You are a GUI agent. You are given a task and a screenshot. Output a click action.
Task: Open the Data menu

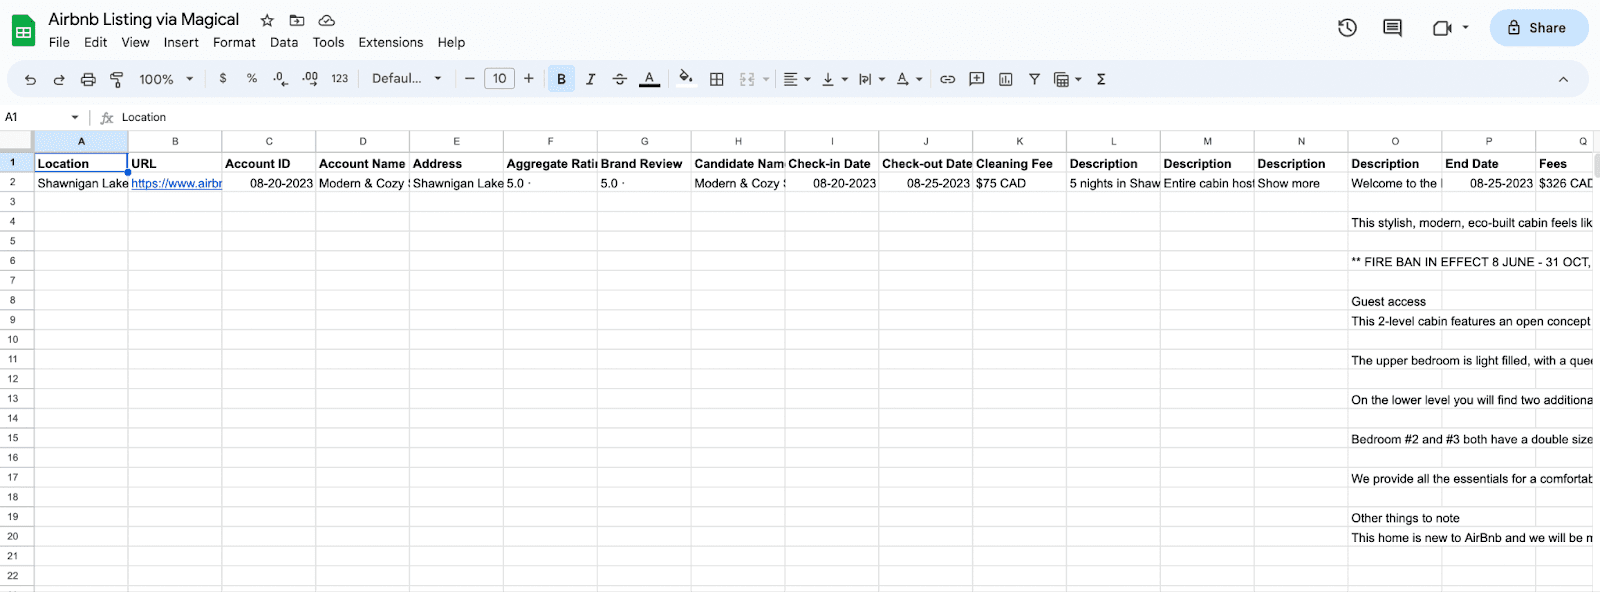click(x=284, y=42)
